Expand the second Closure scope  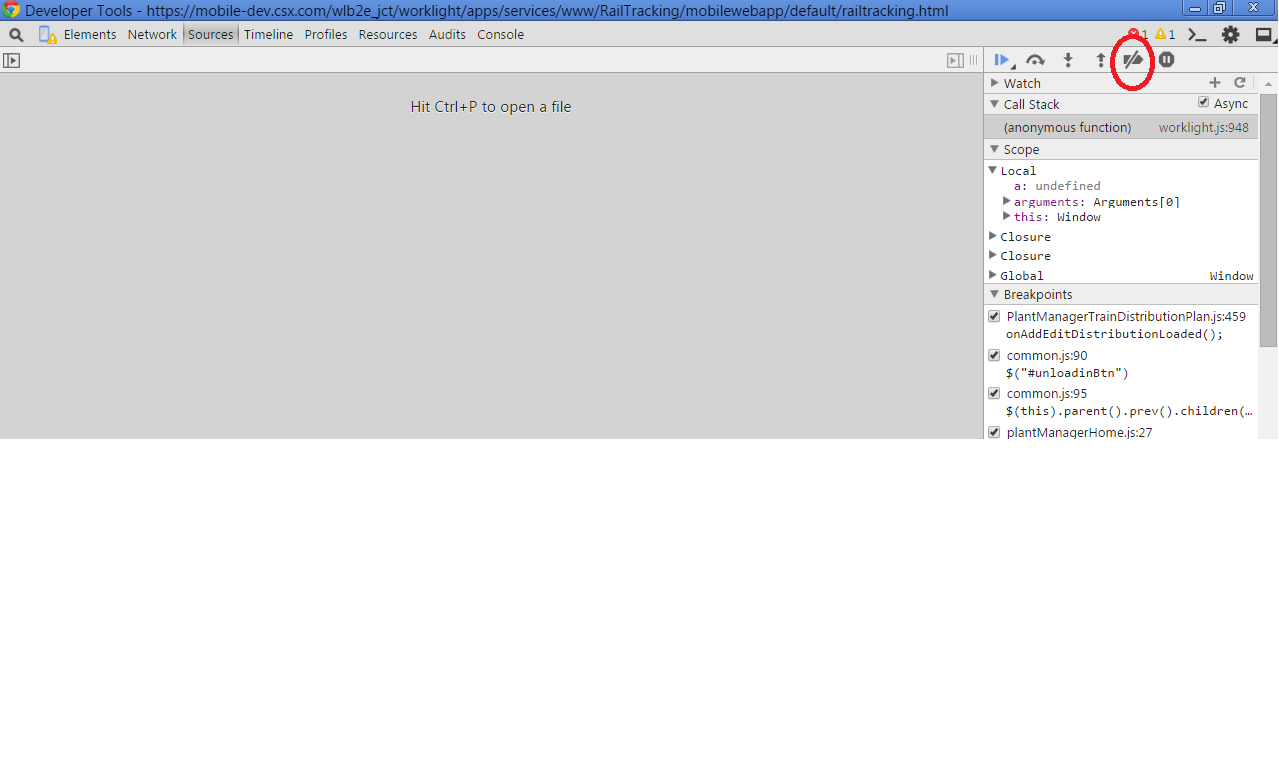[992, 255]
